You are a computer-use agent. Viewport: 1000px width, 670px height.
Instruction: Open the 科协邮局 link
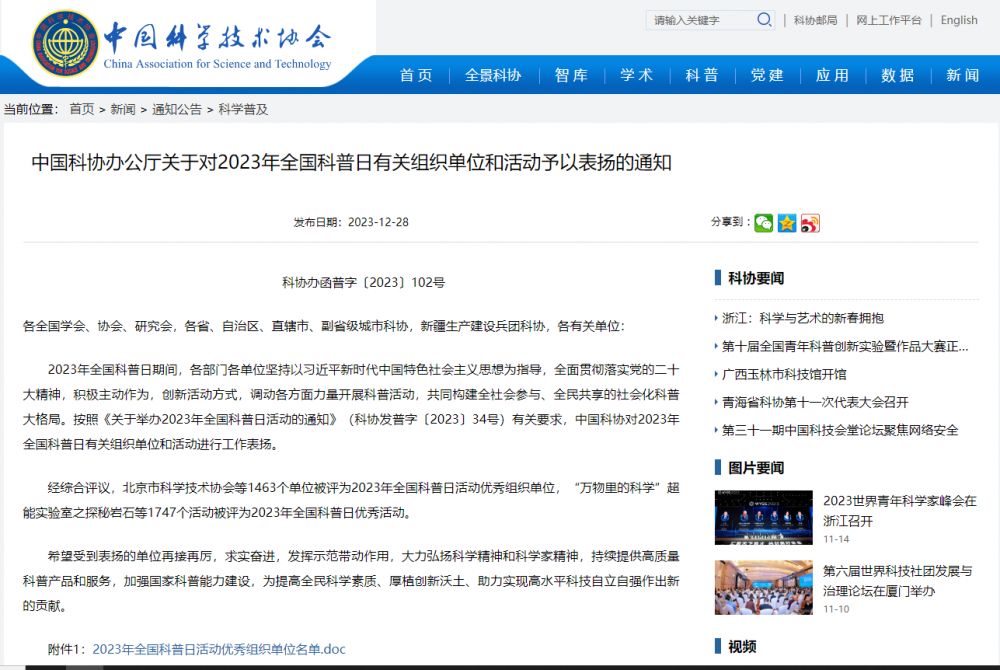click(x=814, y=20)
